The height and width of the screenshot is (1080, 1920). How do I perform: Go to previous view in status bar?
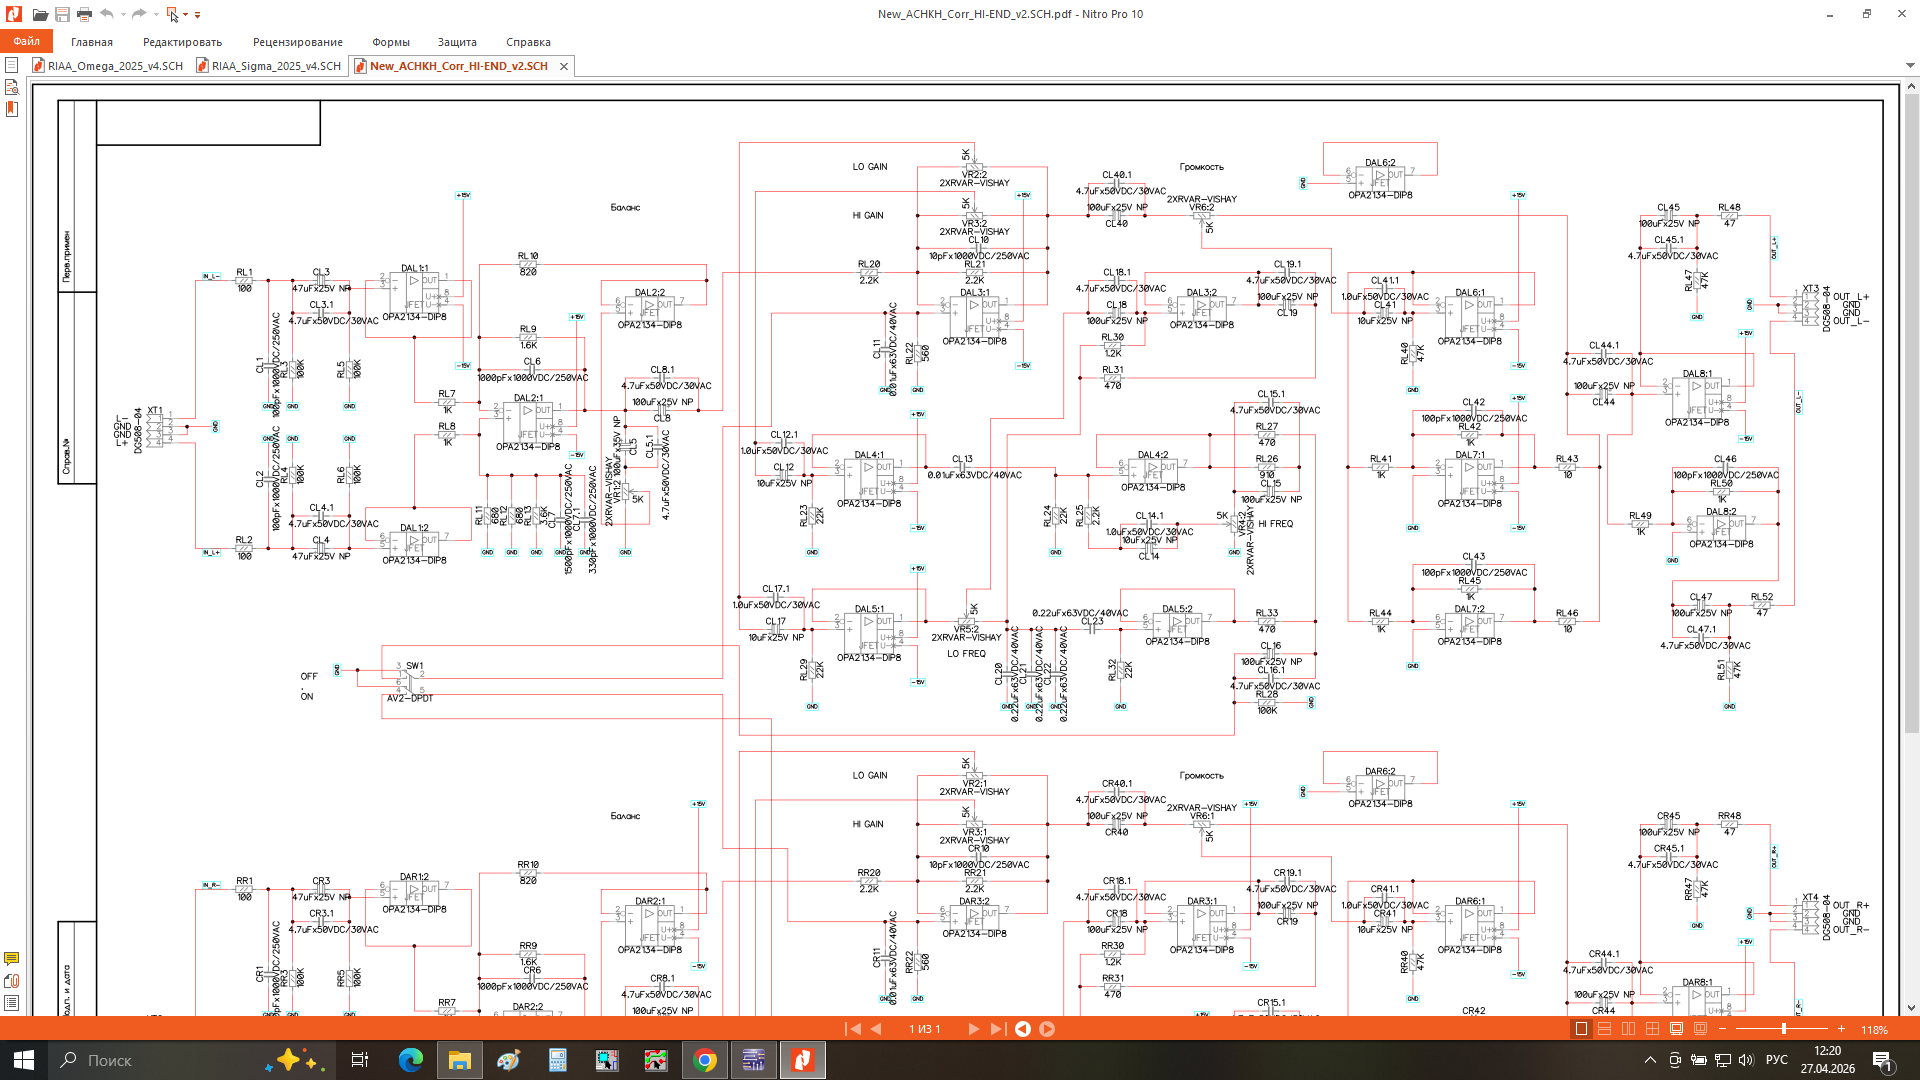pos(1023,1029)
